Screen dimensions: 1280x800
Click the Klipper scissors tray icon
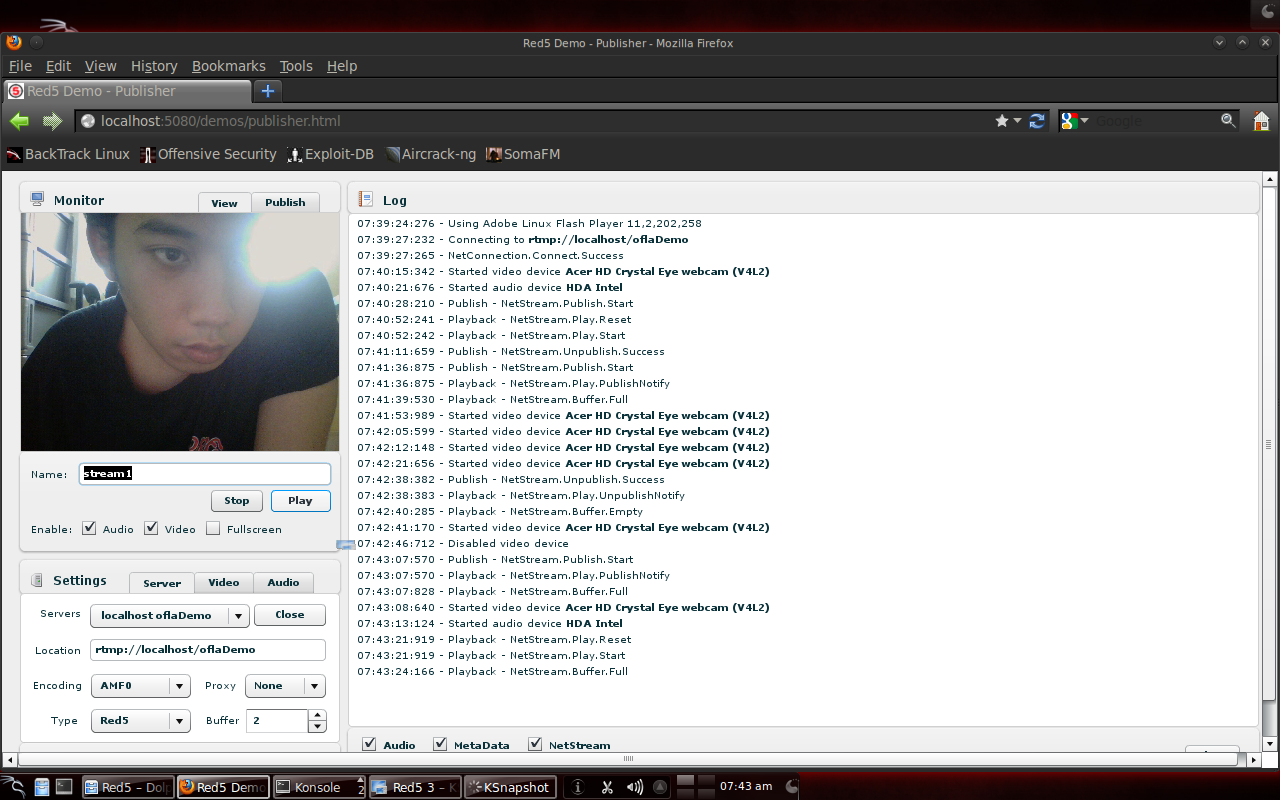(x=606, y=787)
